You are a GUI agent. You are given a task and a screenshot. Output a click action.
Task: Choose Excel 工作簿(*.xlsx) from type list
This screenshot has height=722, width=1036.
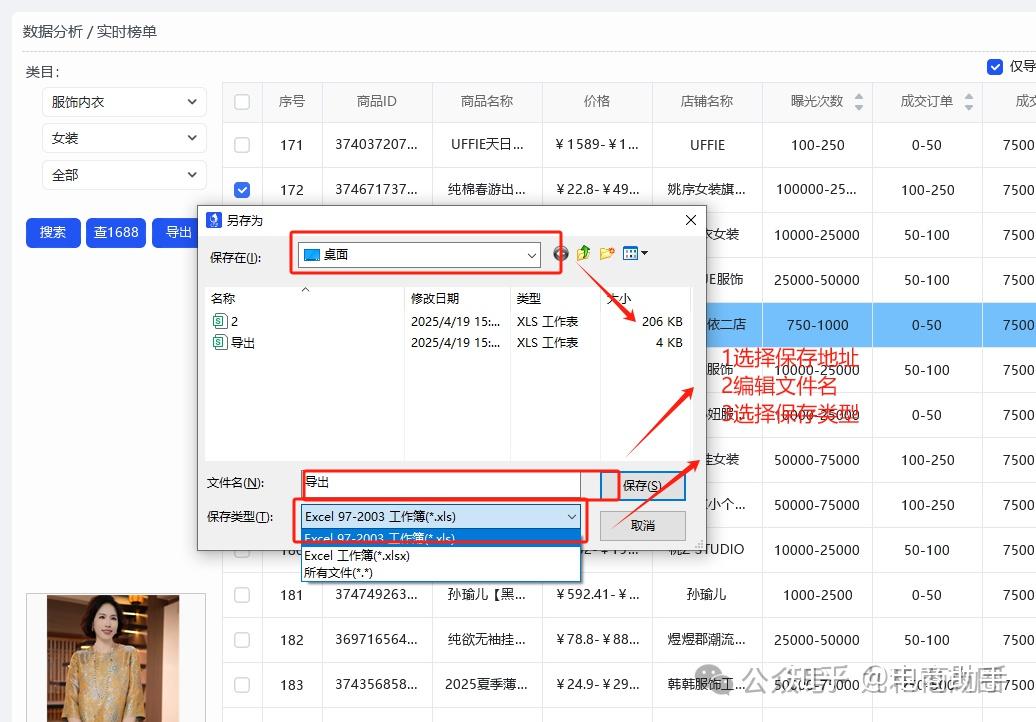click(x=357, y=556)
